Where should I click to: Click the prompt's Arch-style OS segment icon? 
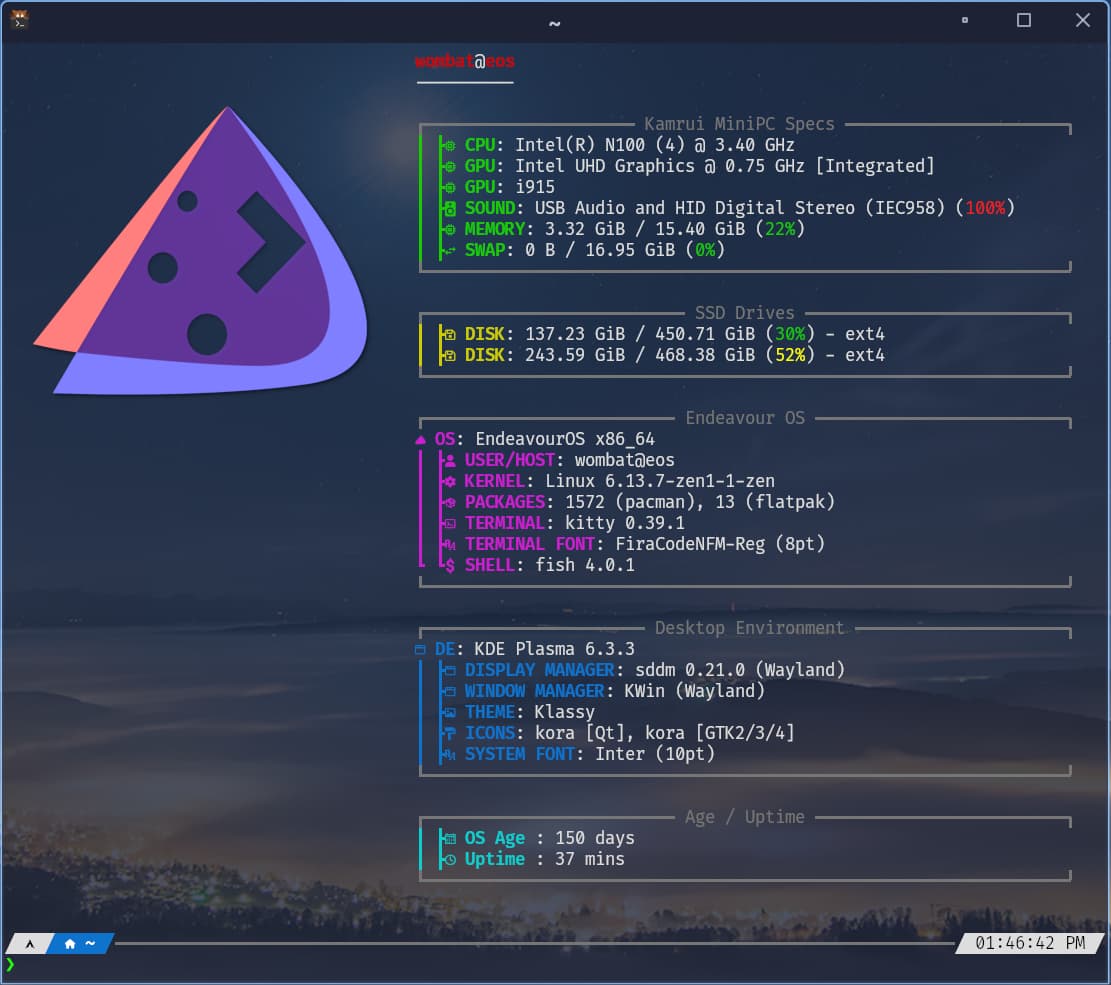coord(29,944)
